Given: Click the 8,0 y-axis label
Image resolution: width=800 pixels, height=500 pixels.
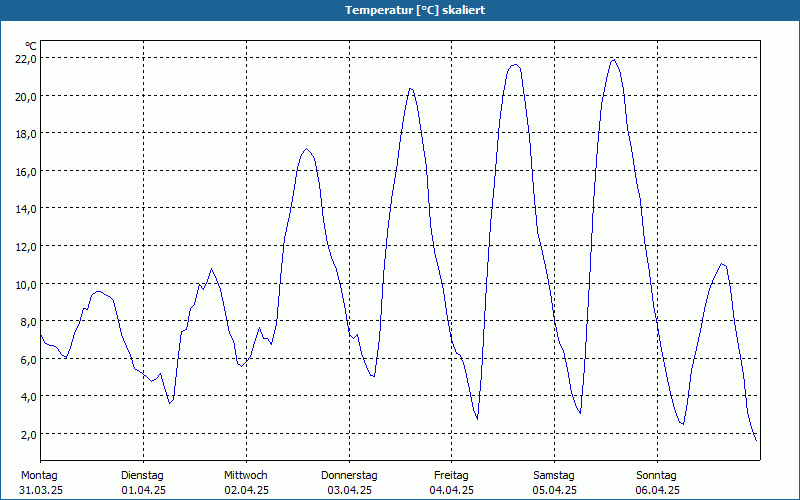Looking at the screenshot, I should (28, 321).
